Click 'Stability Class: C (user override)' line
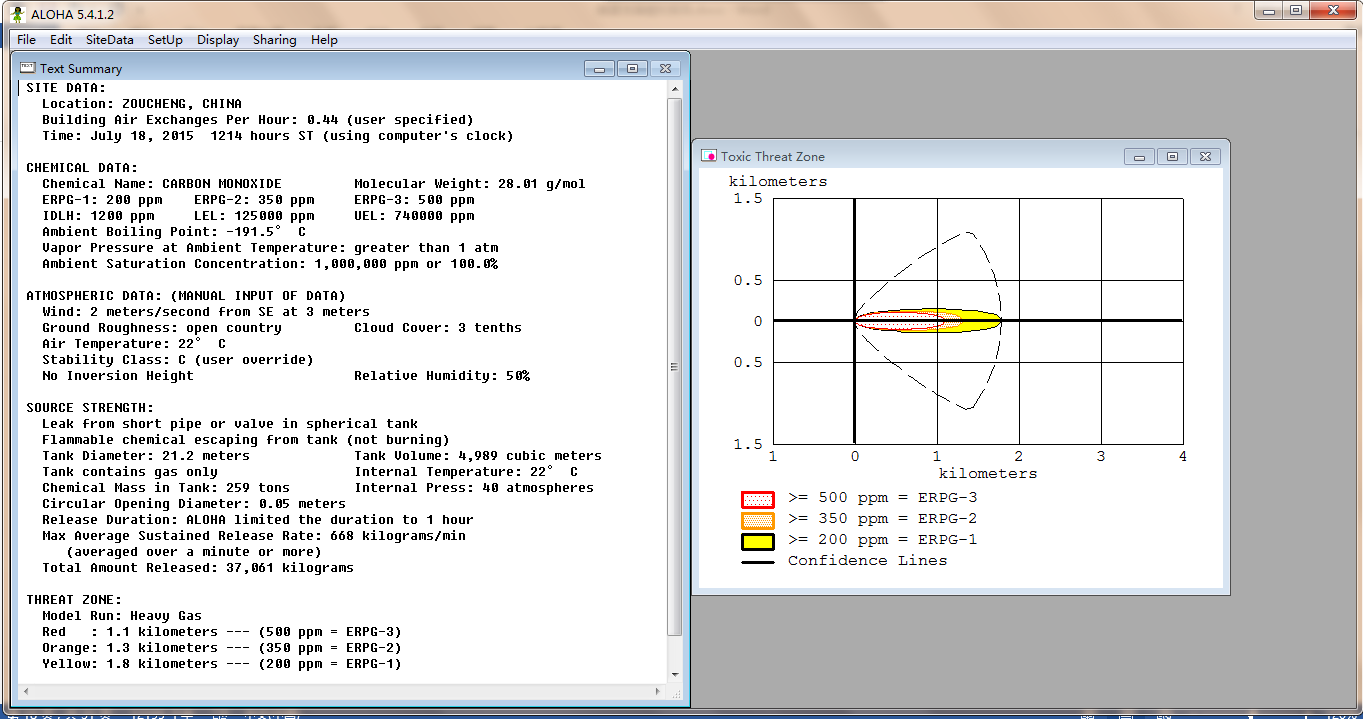This screenshot has height=719, width=1363. click(x=178, y=360)
